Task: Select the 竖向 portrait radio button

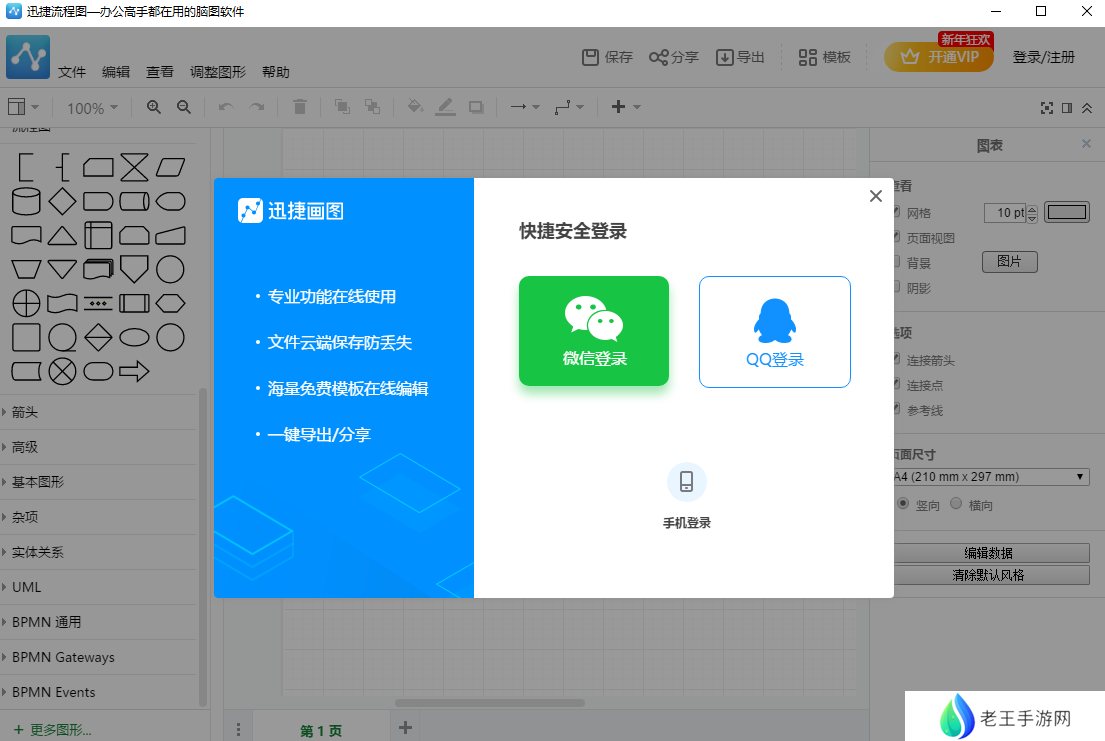Action: (x=903, y=503)
